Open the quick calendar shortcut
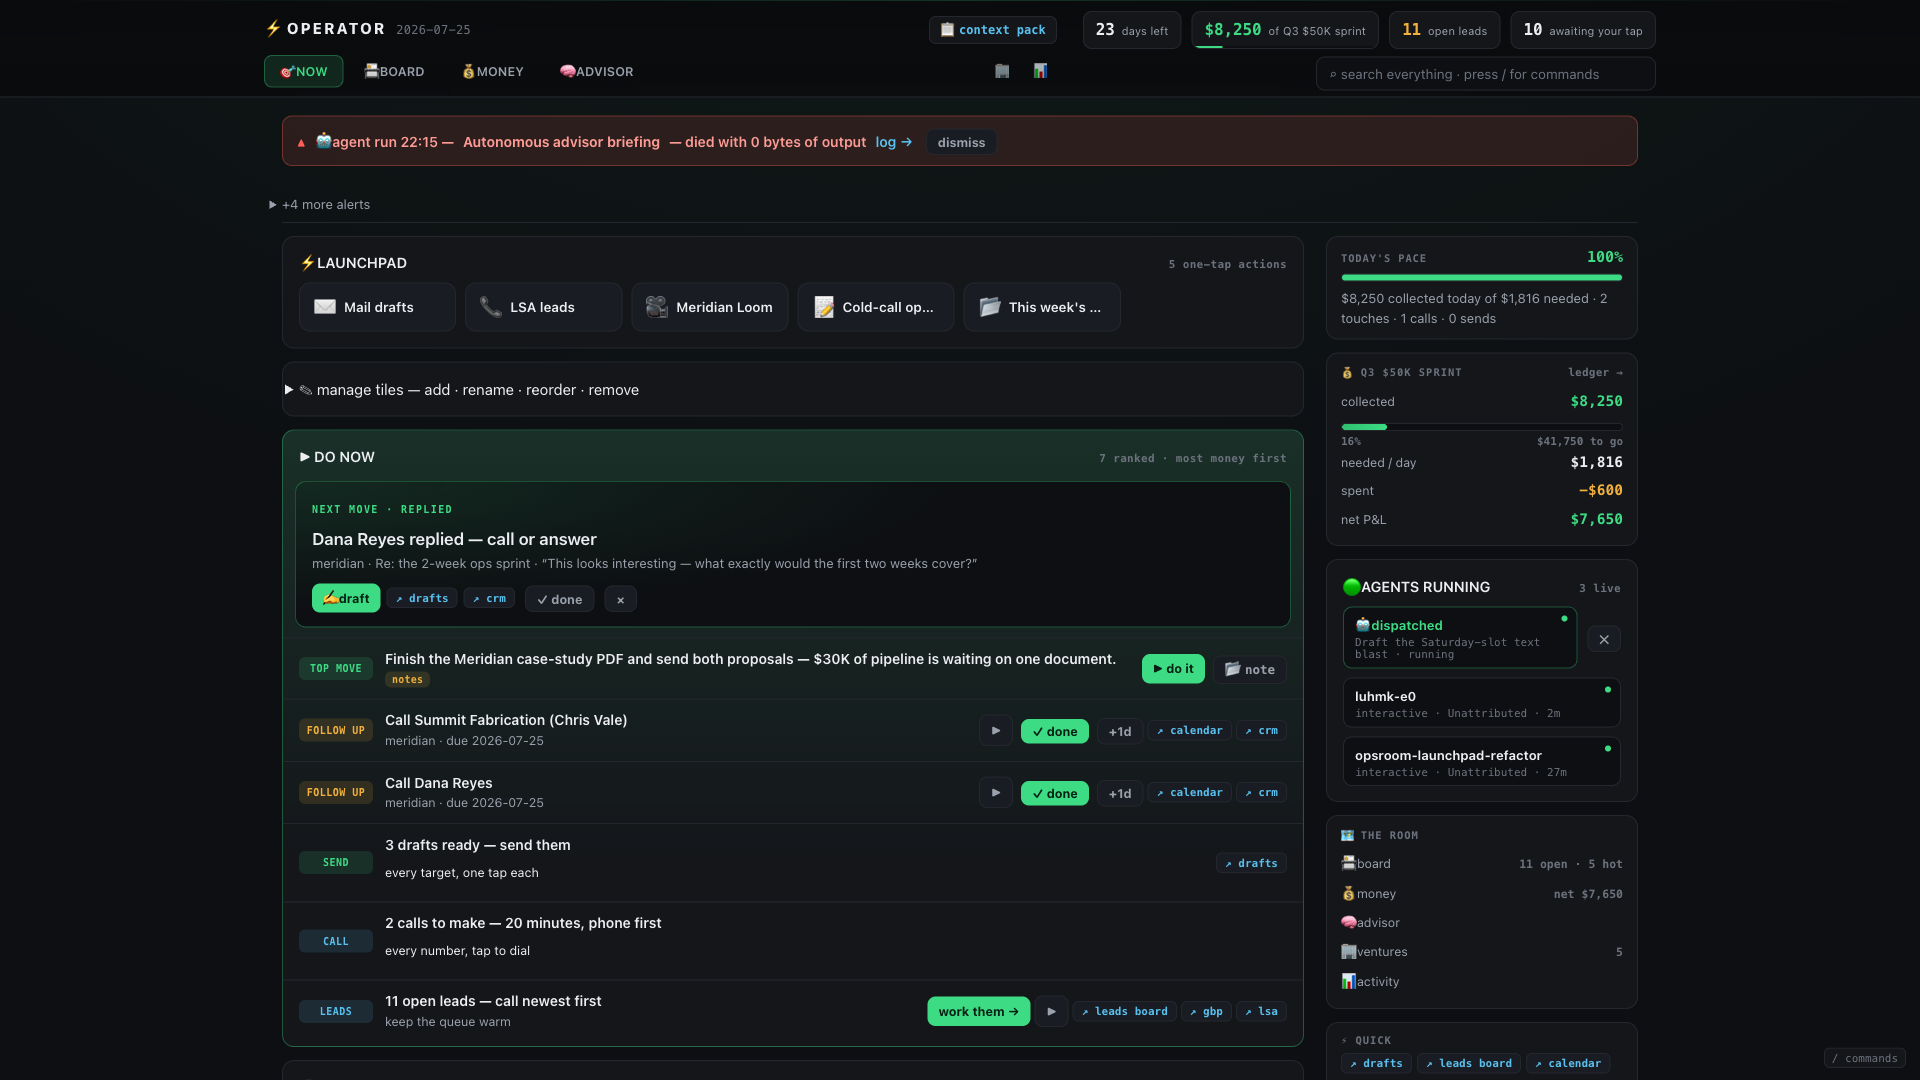Viewport: 1920px width, 1080px height. pos(1567,1064)
